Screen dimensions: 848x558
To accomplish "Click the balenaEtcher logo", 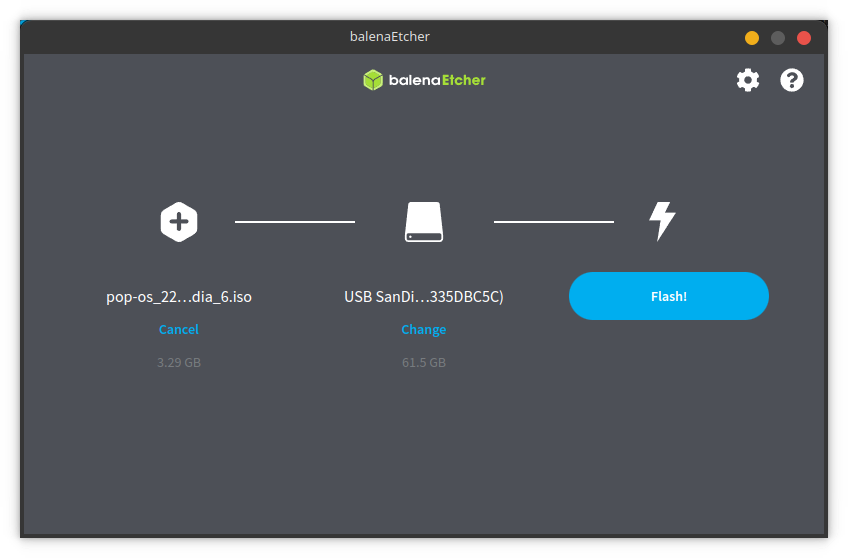I will 424,80.
